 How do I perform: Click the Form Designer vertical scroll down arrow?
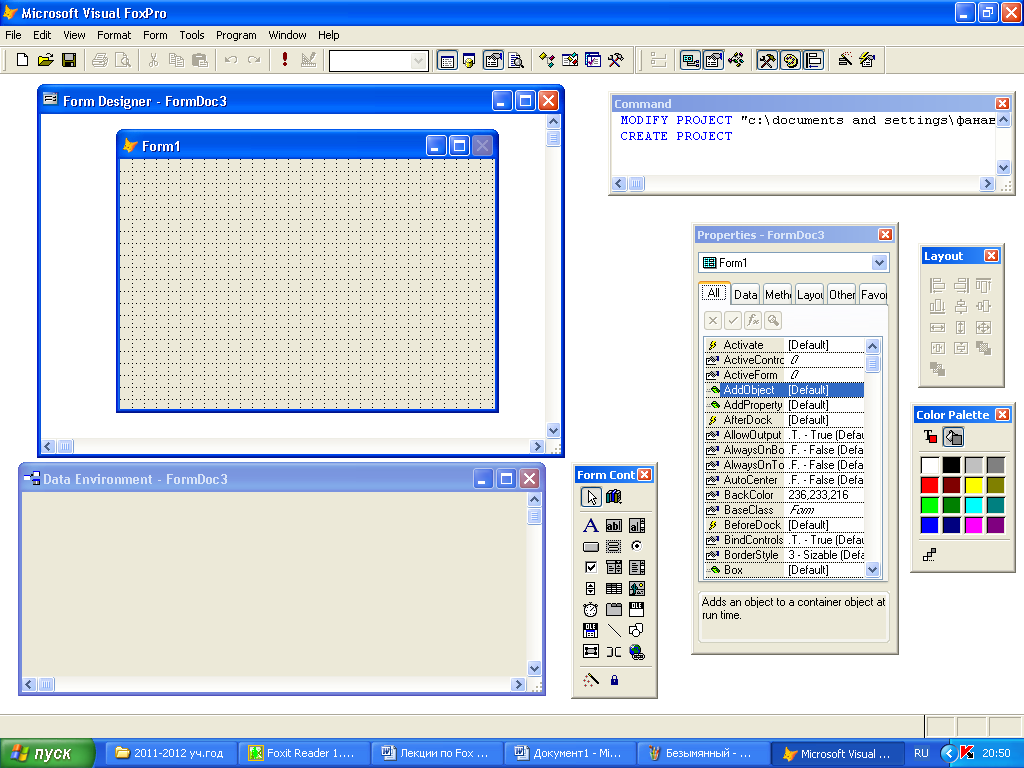point(553,430)
